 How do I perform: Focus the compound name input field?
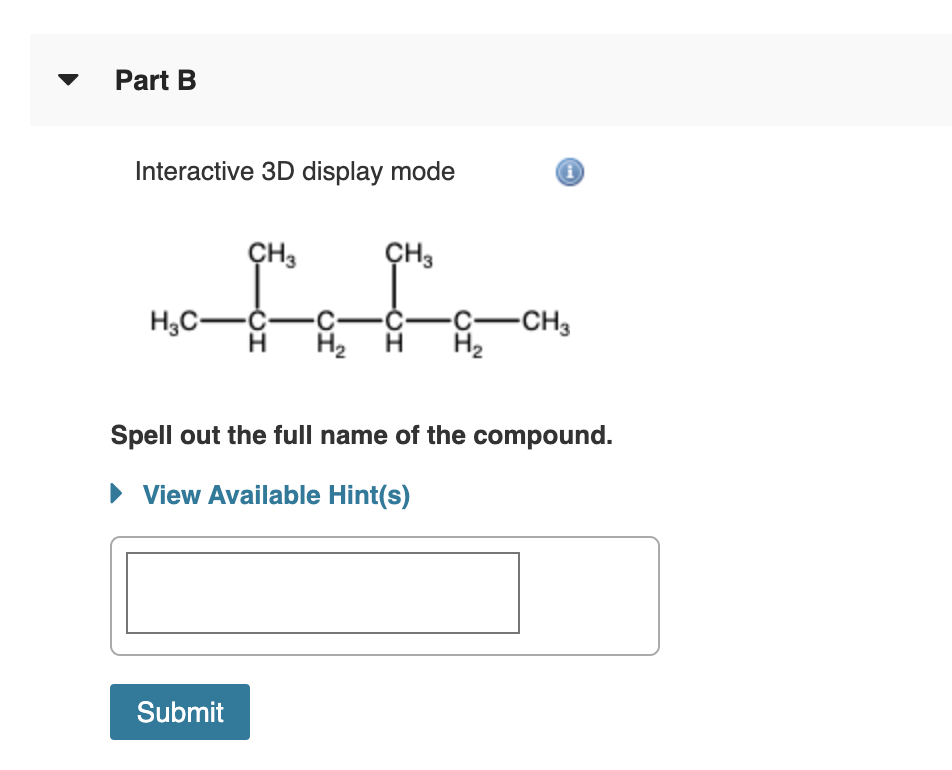coord(322,592)
